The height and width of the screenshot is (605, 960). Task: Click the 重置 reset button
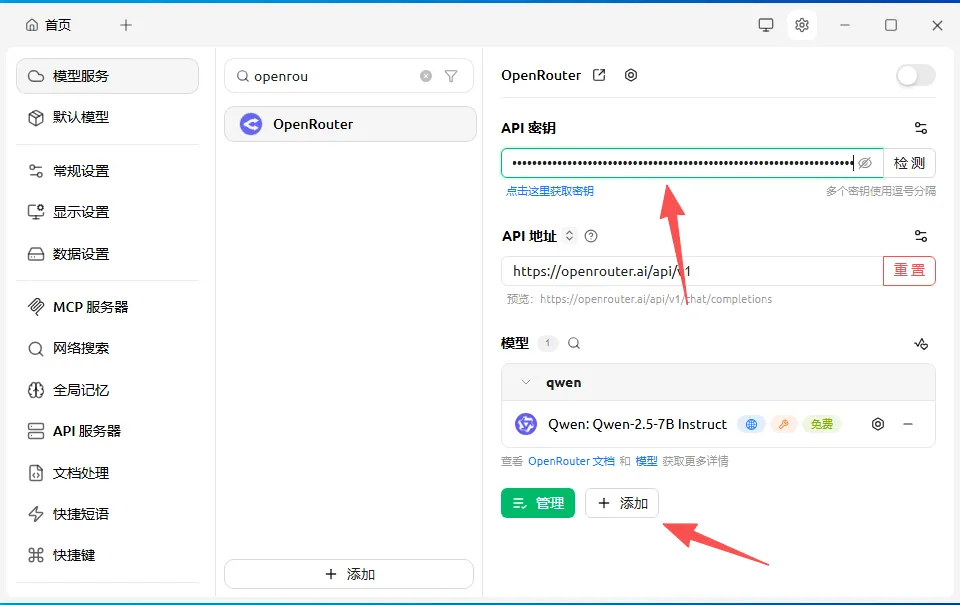point(909,271)
